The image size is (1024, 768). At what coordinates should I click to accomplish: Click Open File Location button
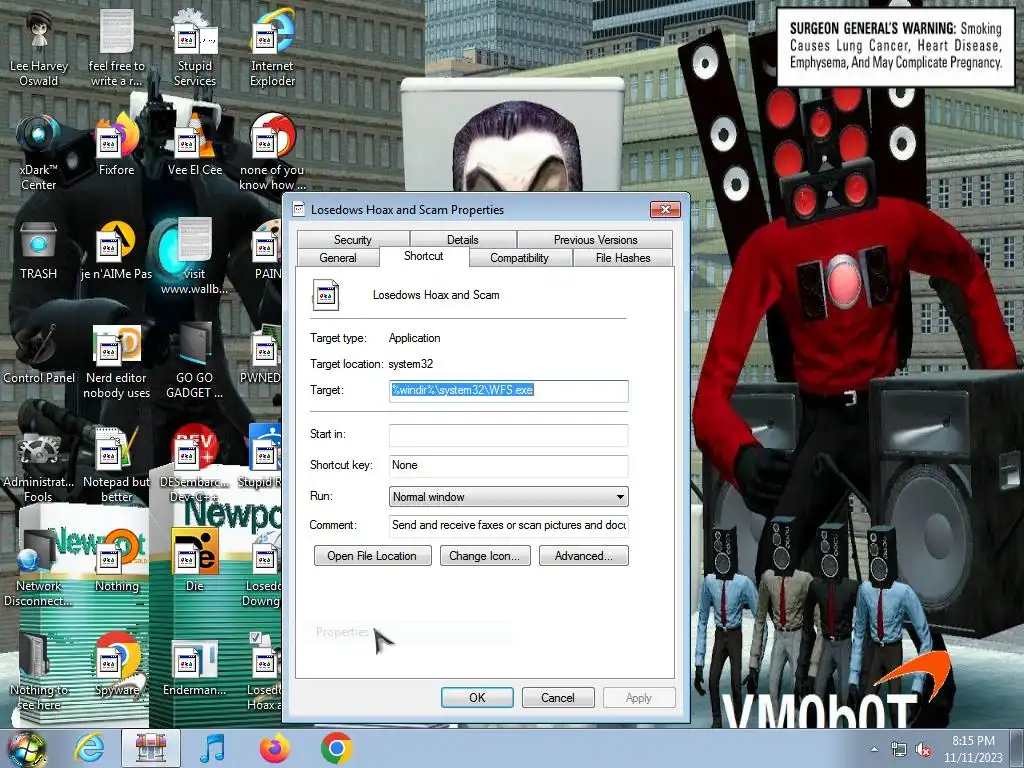click(372, 556)
